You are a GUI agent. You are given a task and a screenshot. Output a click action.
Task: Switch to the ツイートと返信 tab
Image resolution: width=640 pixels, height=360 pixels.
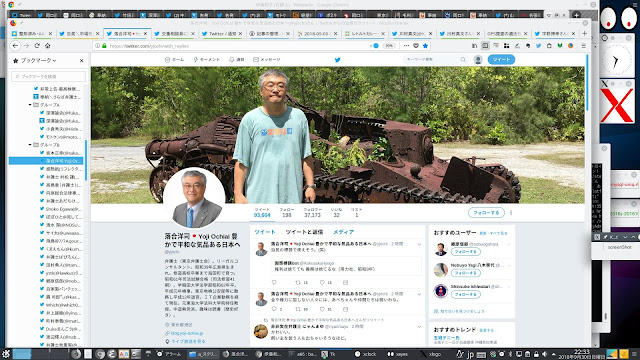(304, 232)
